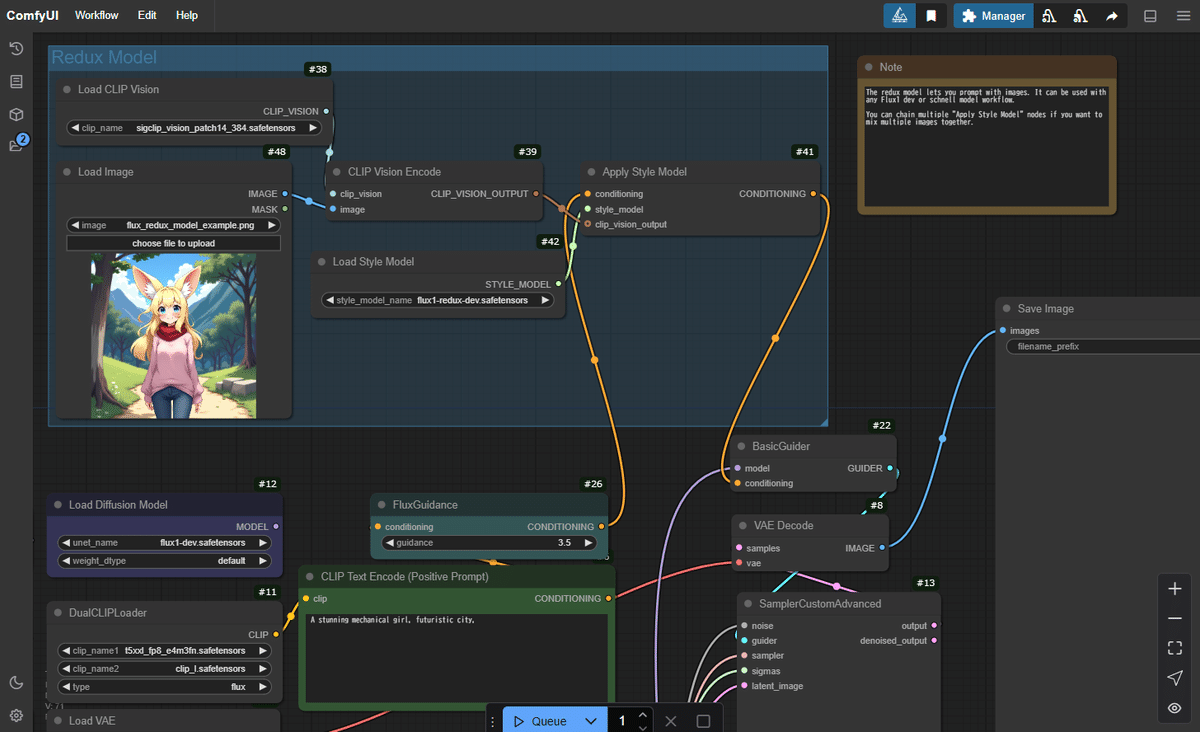Select the pointer icon in canvas controls
Image resolution: width=1200 pixels, height=732 pixels.
tap(1174, 678)
